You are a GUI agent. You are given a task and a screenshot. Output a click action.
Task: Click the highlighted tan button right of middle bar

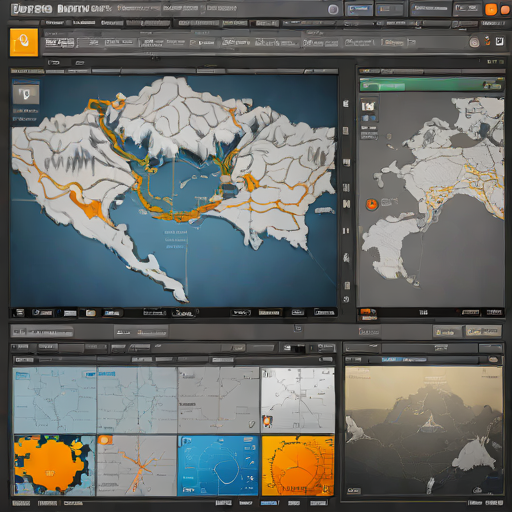point(483,331)
